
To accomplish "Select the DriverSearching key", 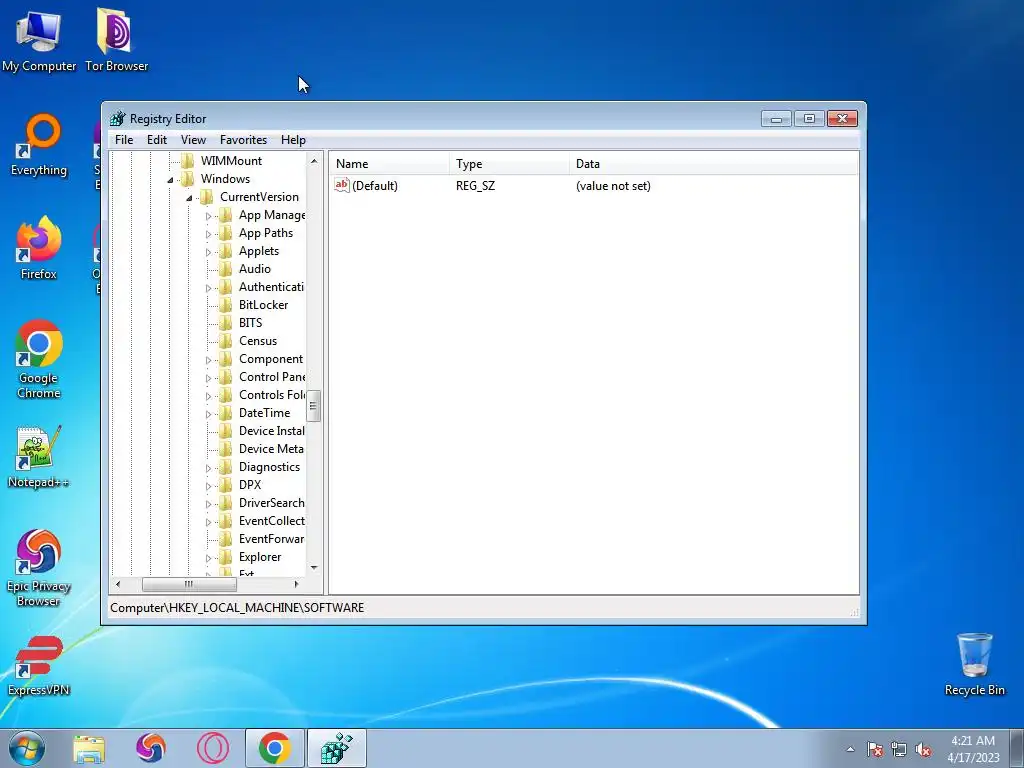I will [272, 503].
